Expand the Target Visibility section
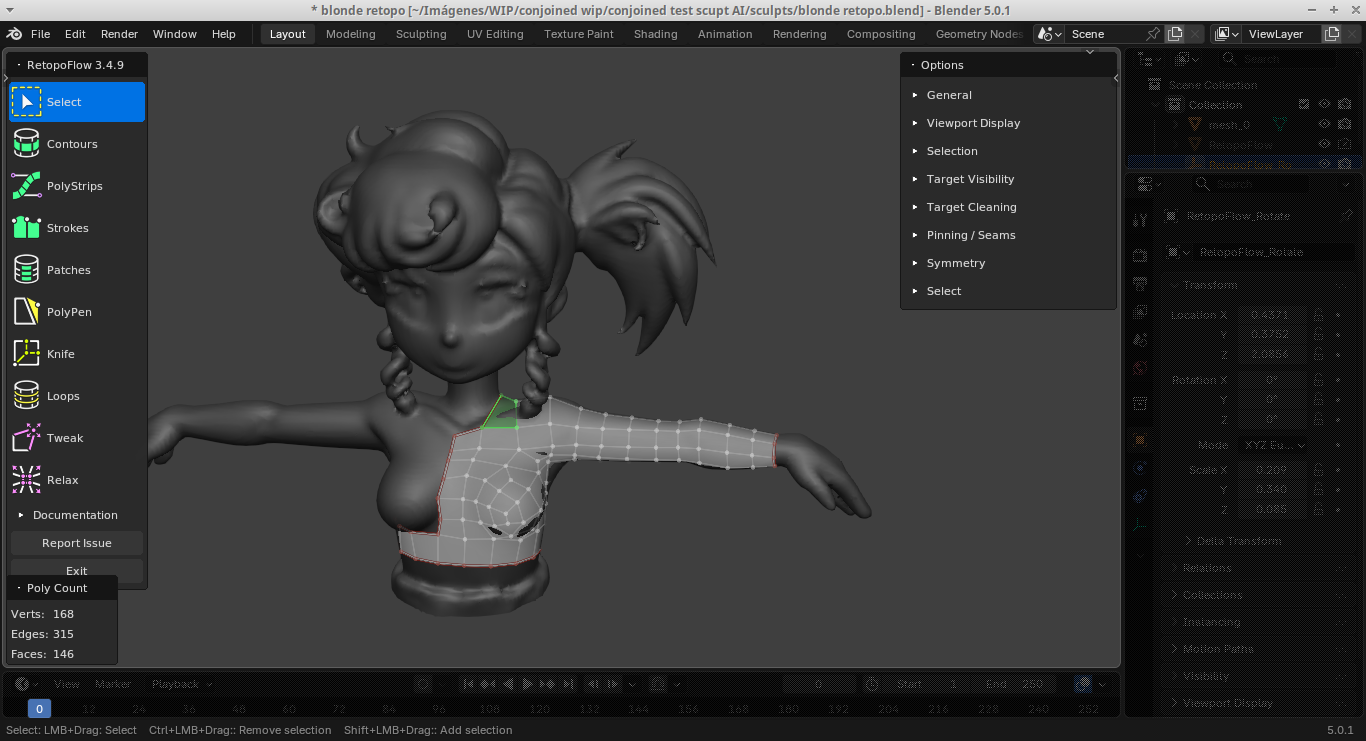1366x741 pixels. 1008,179
